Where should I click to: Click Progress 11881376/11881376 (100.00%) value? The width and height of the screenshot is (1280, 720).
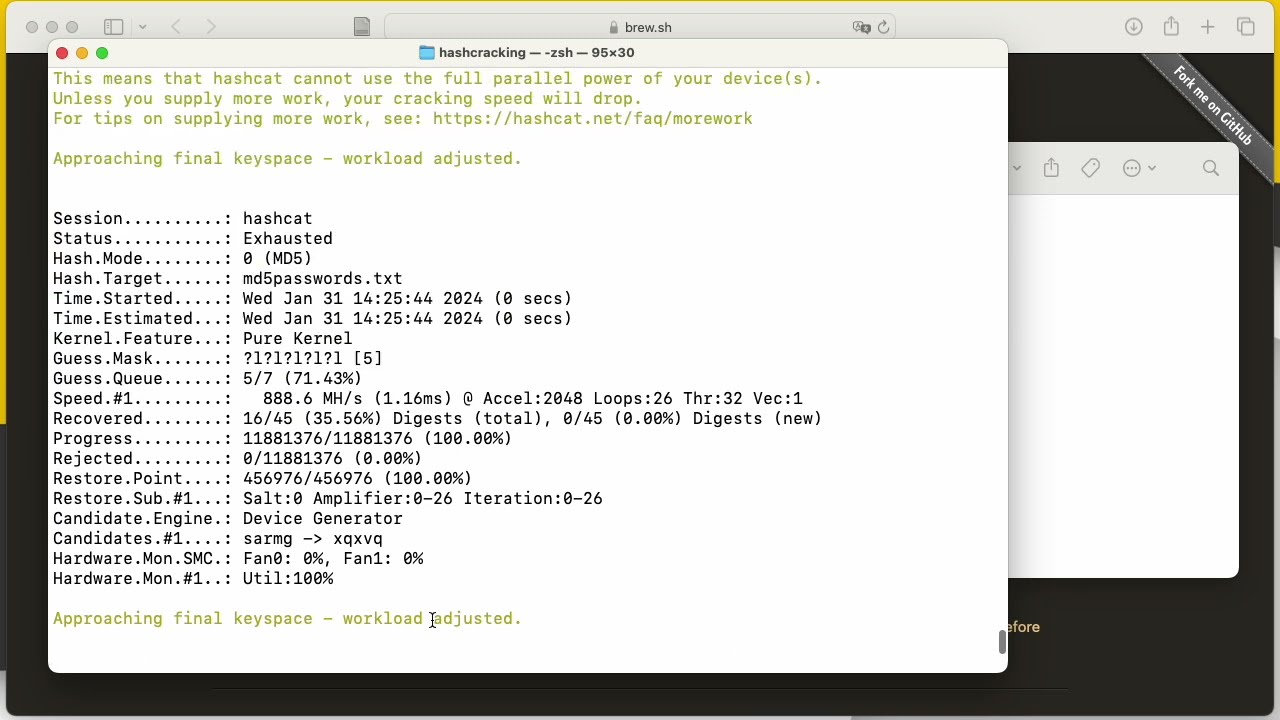377,439
